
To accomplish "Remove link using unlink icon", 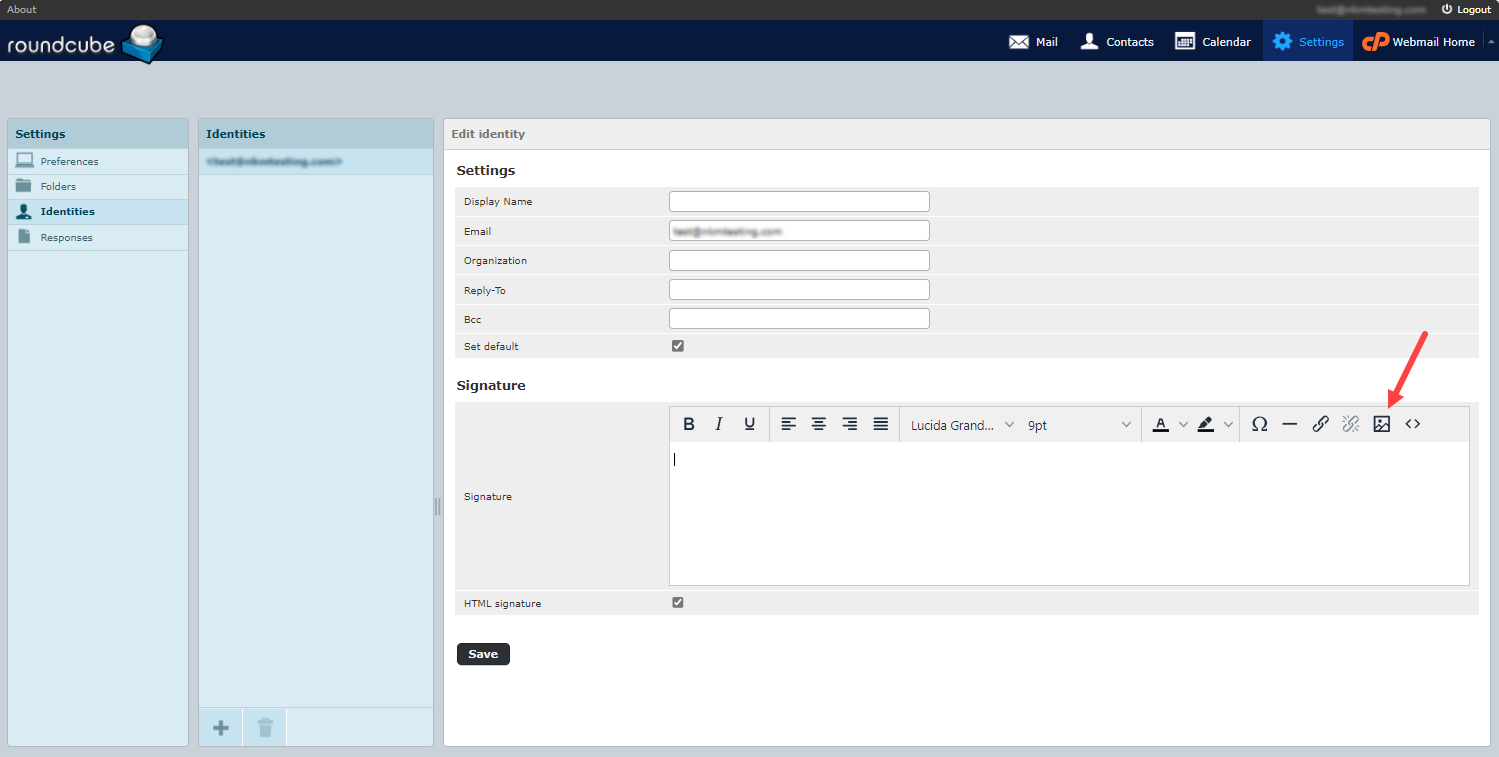I will click(x=1351, y=424).
